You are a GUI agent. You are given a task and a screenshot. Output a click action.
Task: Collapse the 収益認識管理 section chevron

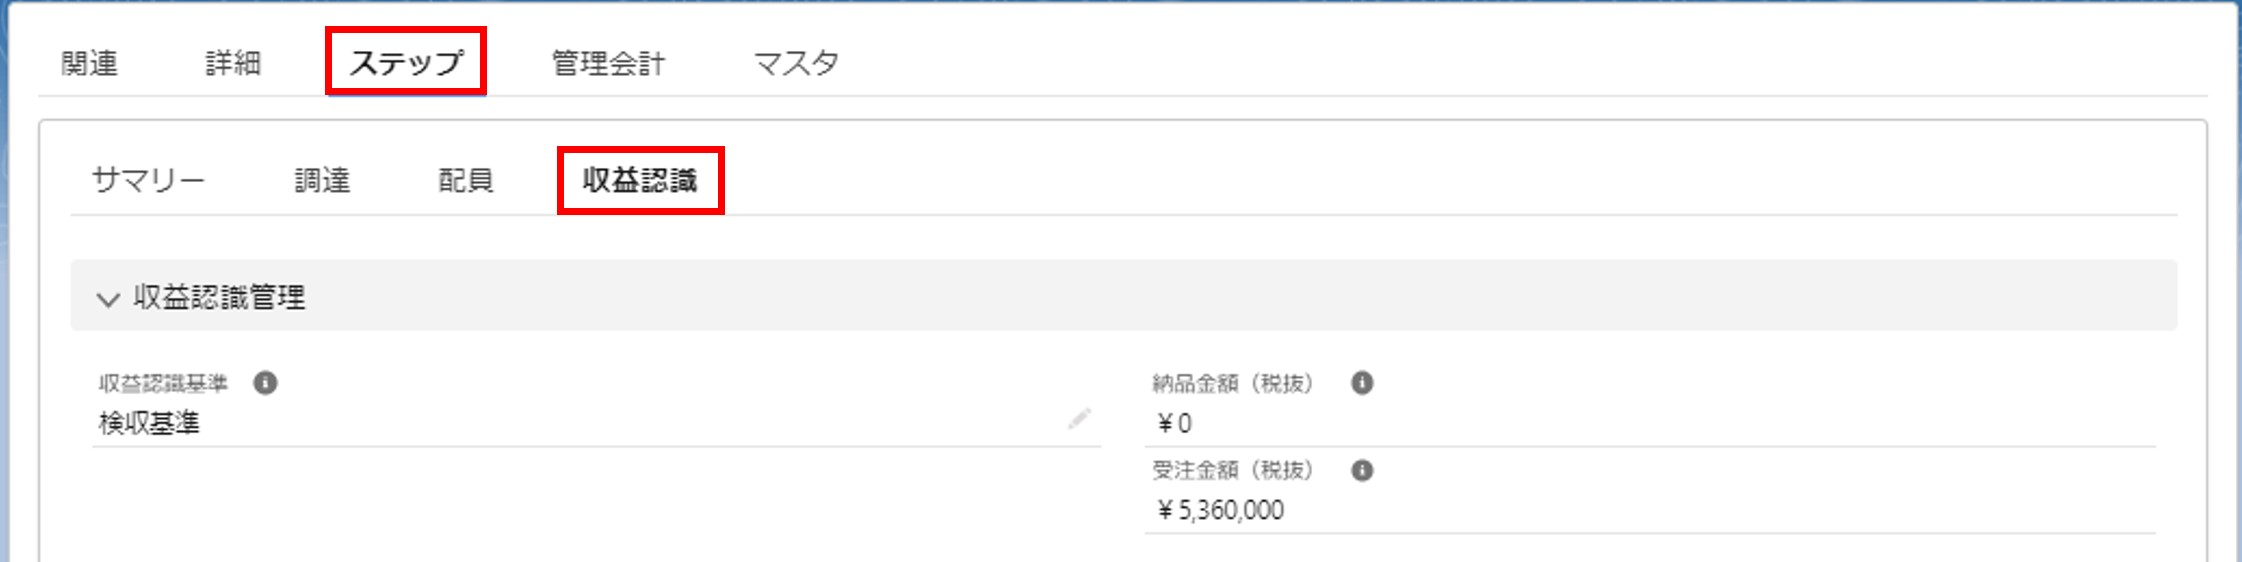[x=108, y=298]
